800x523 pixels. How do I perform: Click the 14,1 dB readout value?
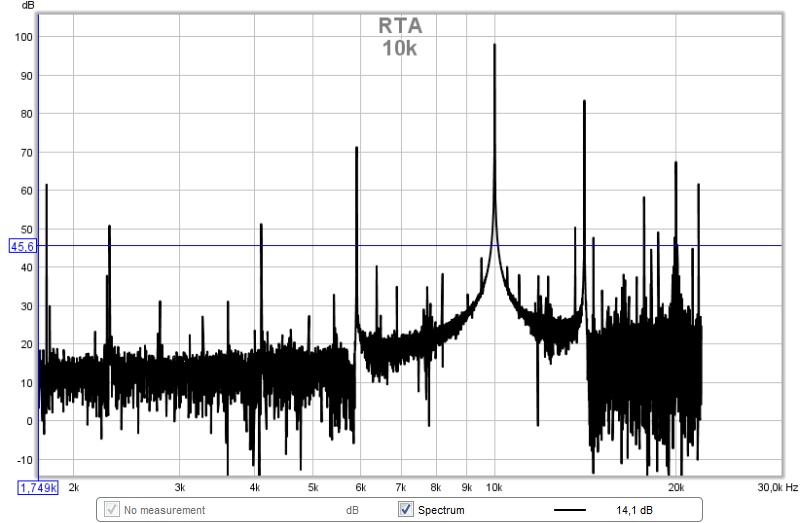634,510
